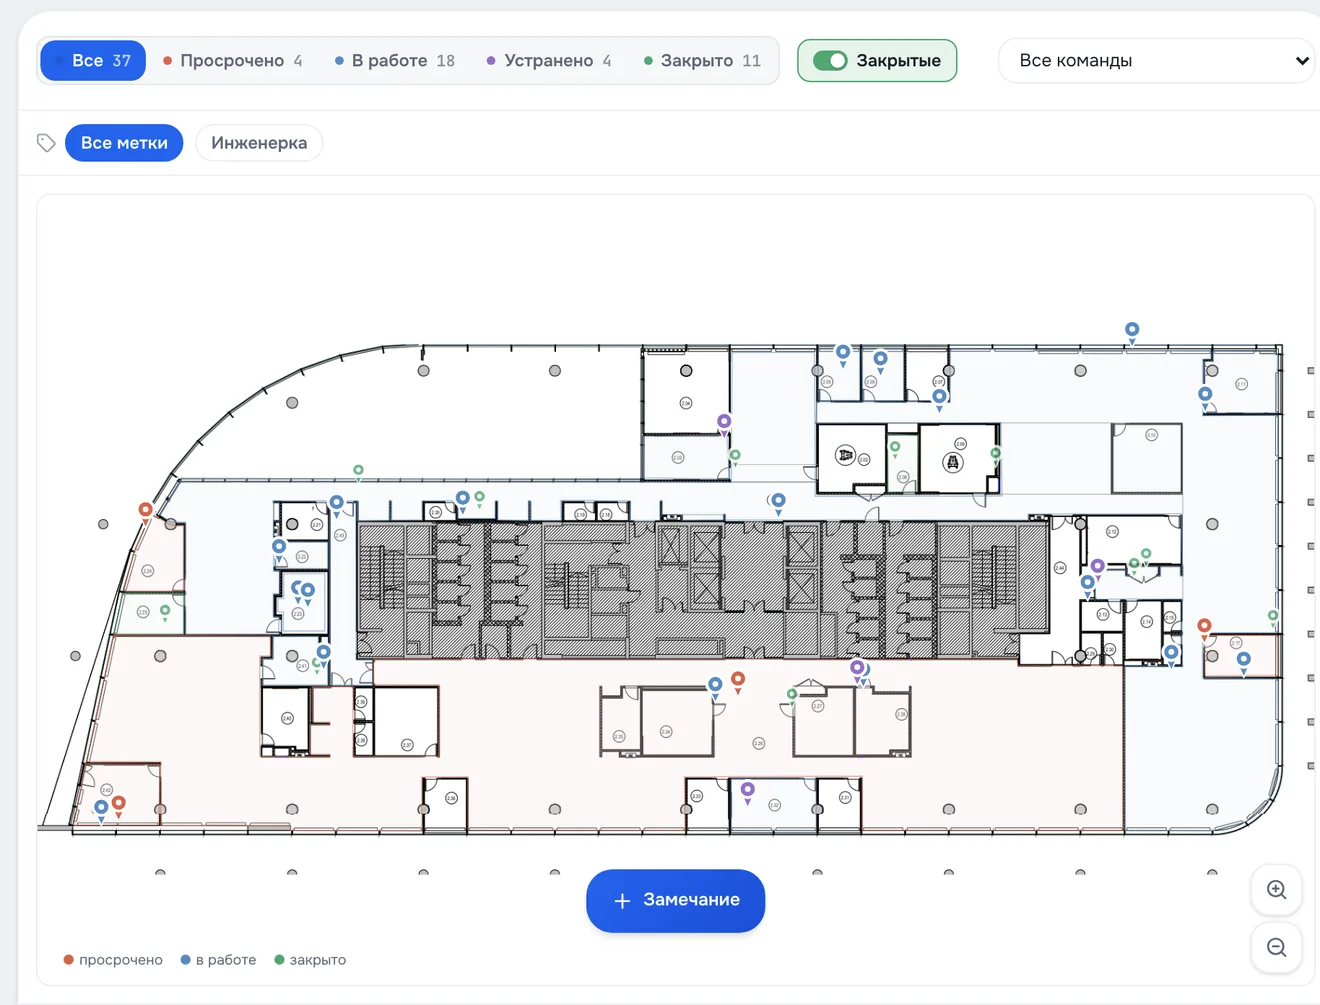The image size is (1320, 1005).
Task: Zoom out of the floor plan
Action: 1276,948
